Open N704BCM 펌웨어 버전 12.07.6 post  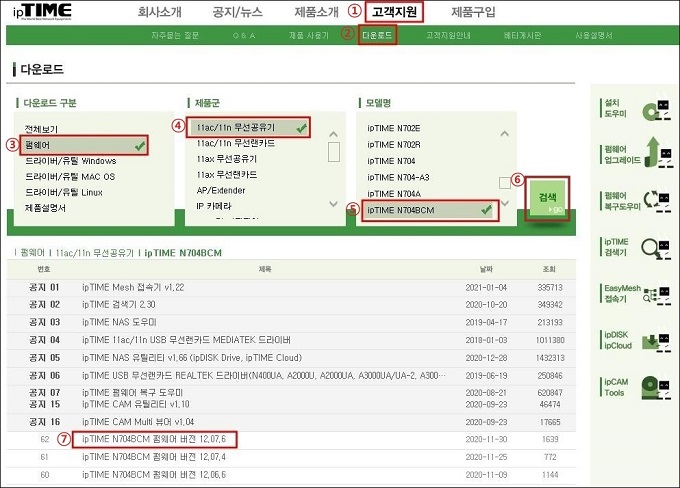(x=154, y=439)
